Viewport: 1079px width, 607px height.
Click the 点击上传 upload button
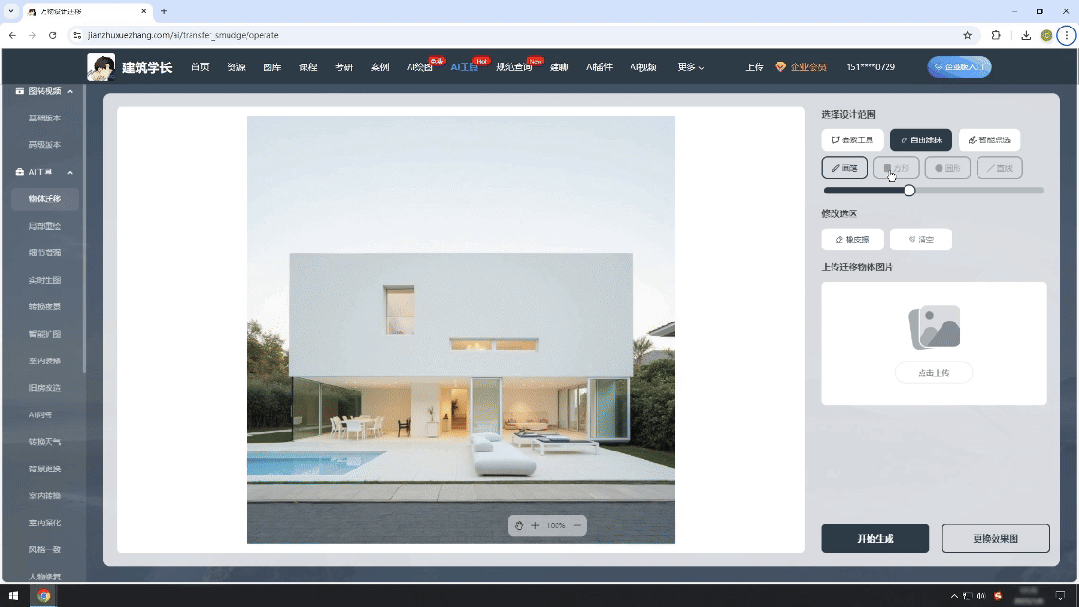point(934,372)
